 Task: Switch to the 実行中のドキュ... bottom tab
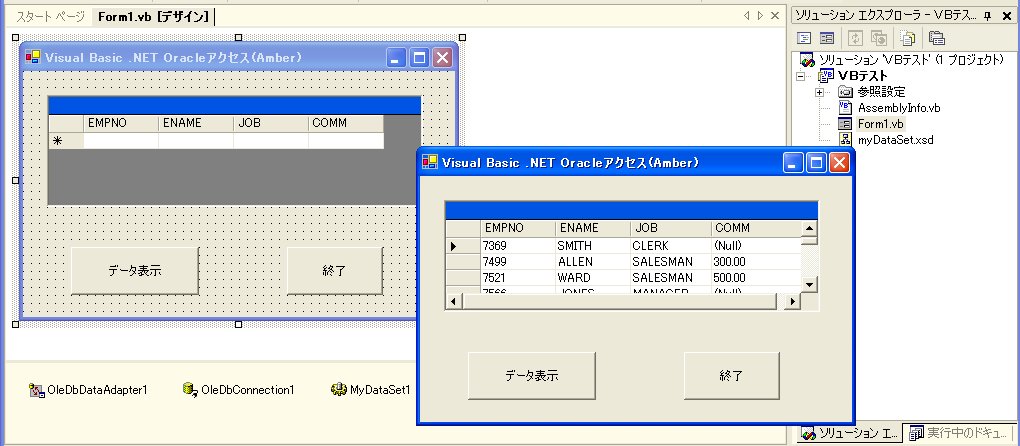point(958,433)
